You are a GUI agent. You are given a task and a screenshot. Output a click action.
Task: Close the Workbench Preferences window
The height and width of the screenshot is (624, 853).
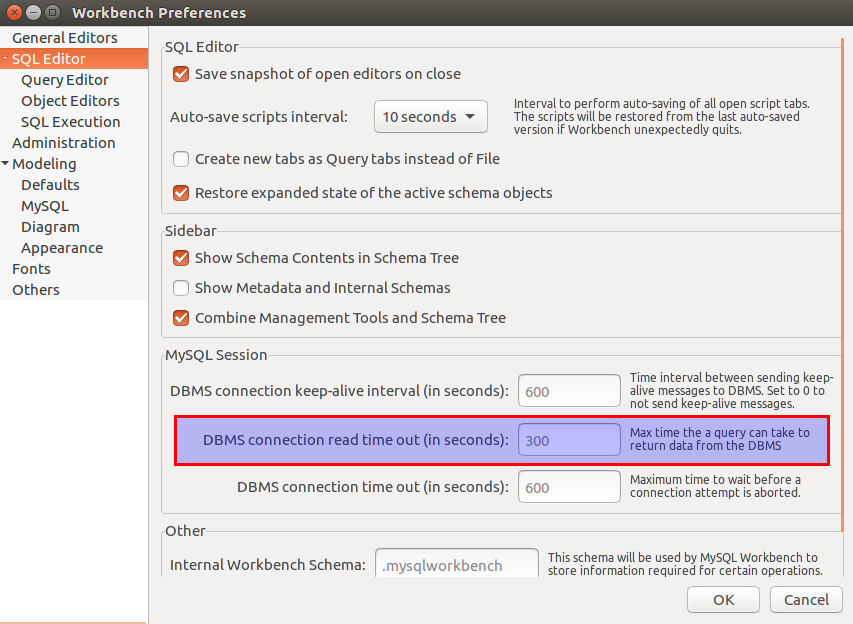15,13
